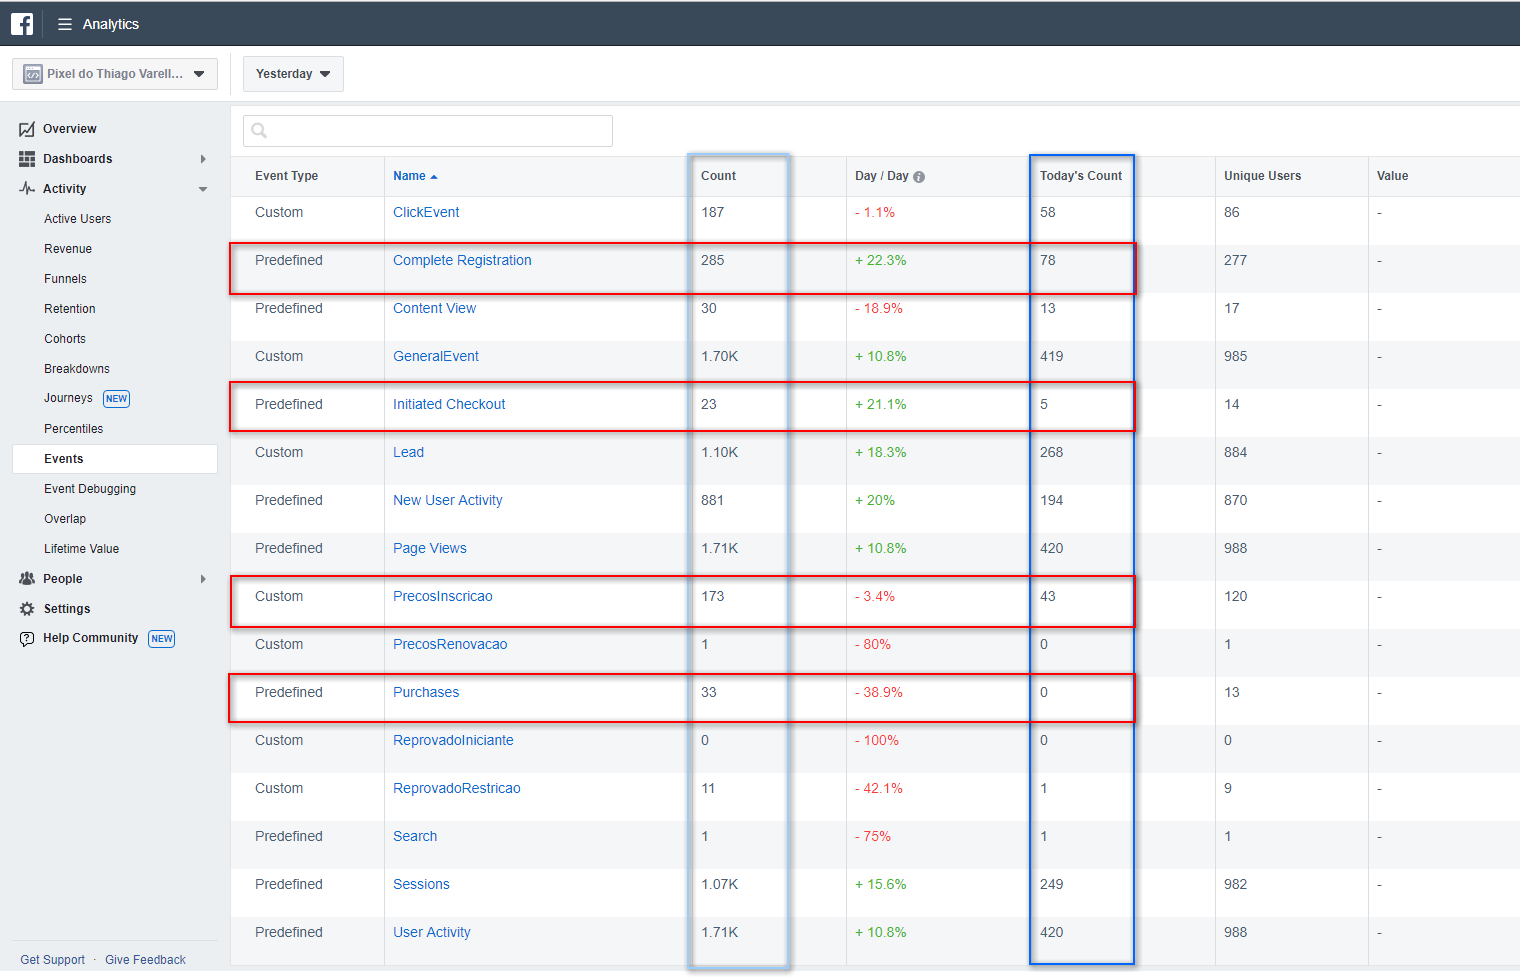Open the Purchases event link
This screenshot has height=979, width=1520.
(426, 692)
